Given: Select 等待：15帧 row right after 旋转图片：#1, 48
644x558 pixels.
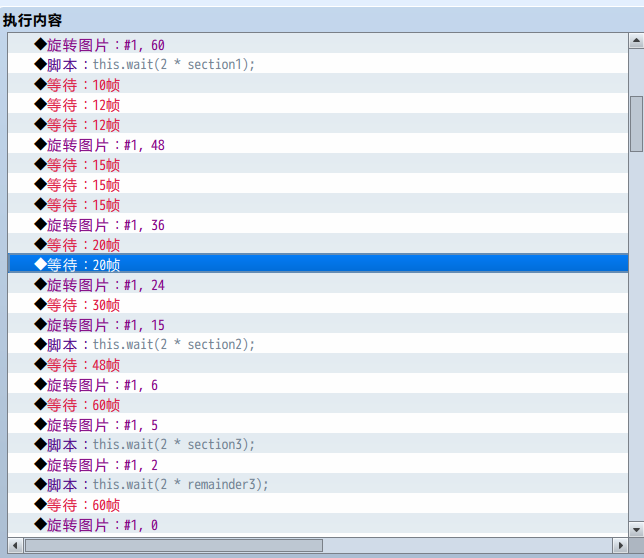Looking at the screenshot, I should 318,164.
